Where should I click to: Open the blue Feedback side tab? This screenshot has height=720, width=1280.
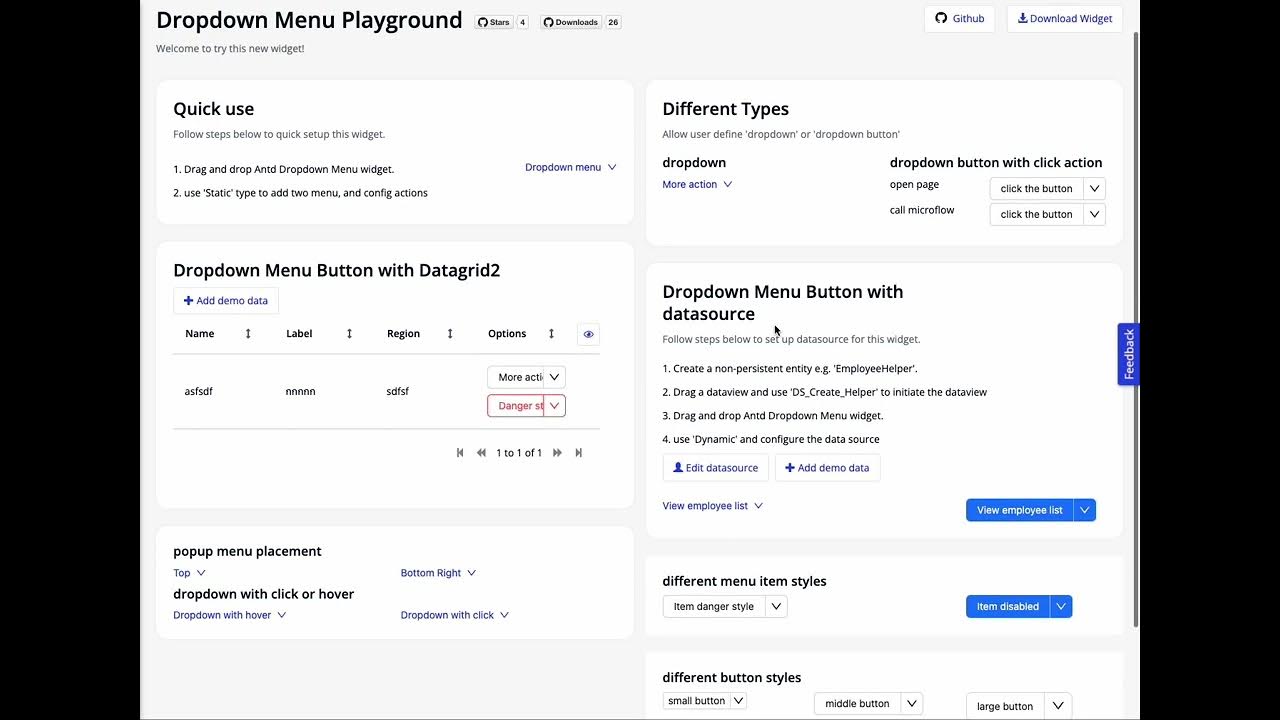tap(1129, 354)
